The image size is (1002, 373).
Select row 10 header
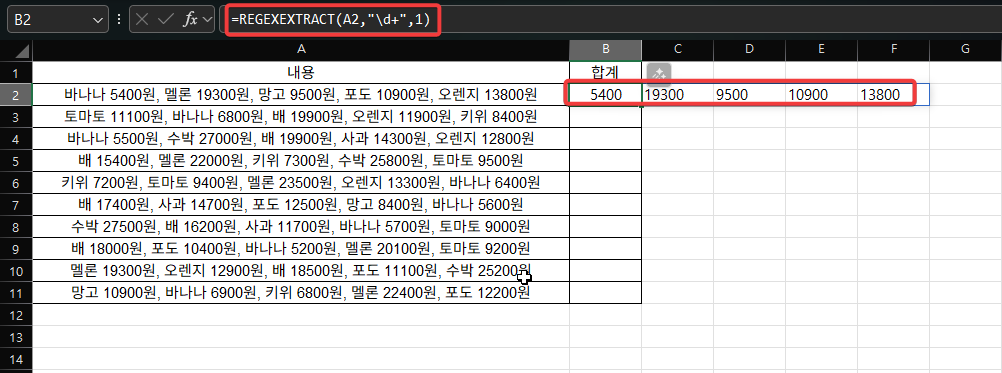pyautogui.click(x=16, y=271)
